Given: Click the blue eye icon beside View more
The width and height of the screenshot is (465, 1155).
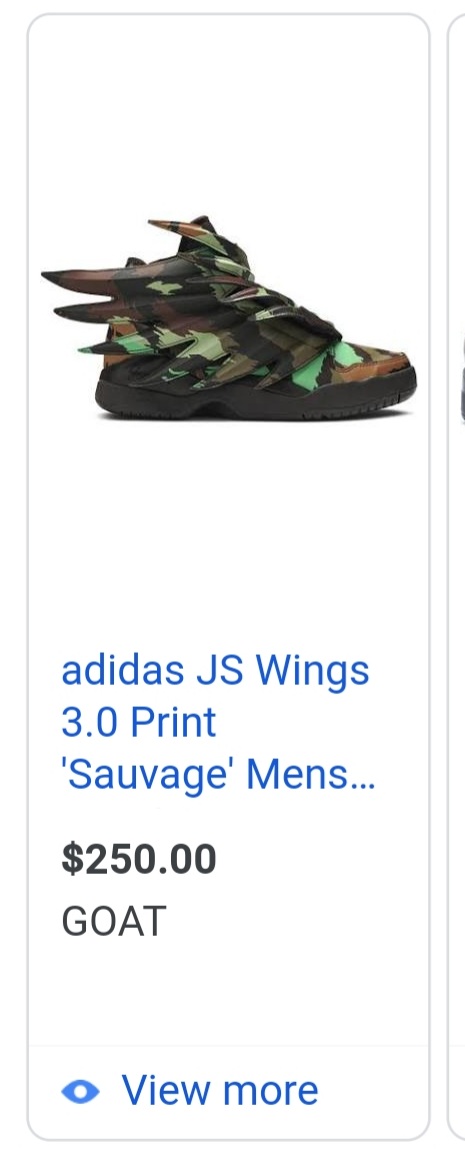Looking at the screenshot, I should coord(80,1091).
